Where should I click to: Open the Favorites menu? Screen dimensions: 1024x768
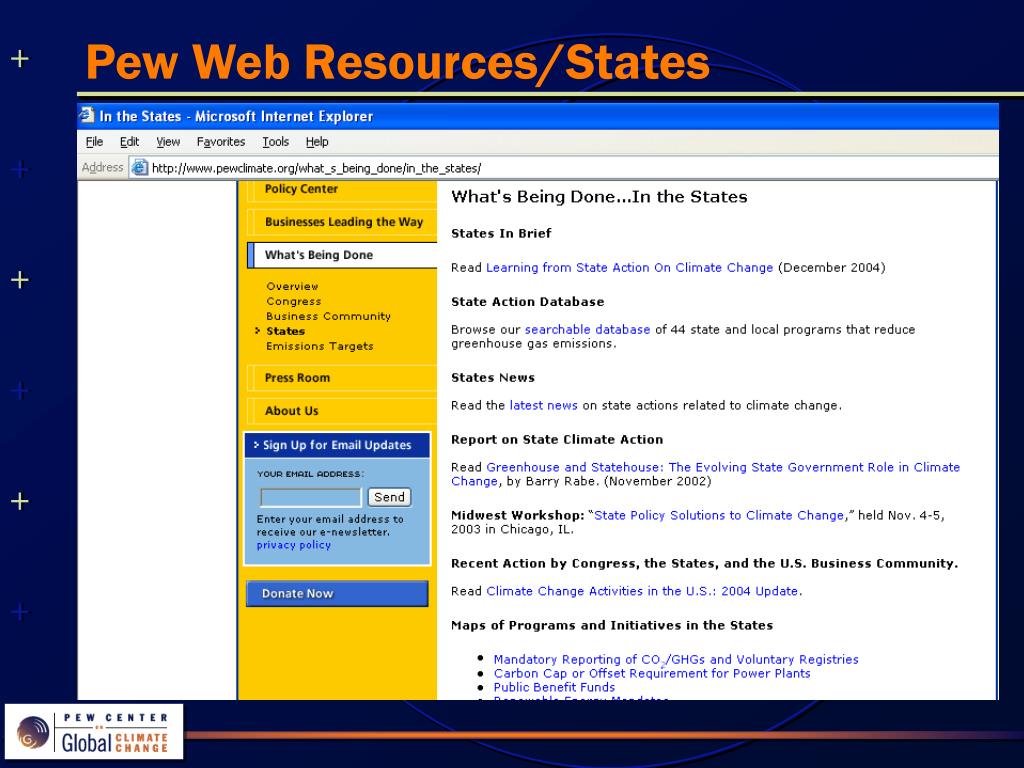tap(221, 142)
